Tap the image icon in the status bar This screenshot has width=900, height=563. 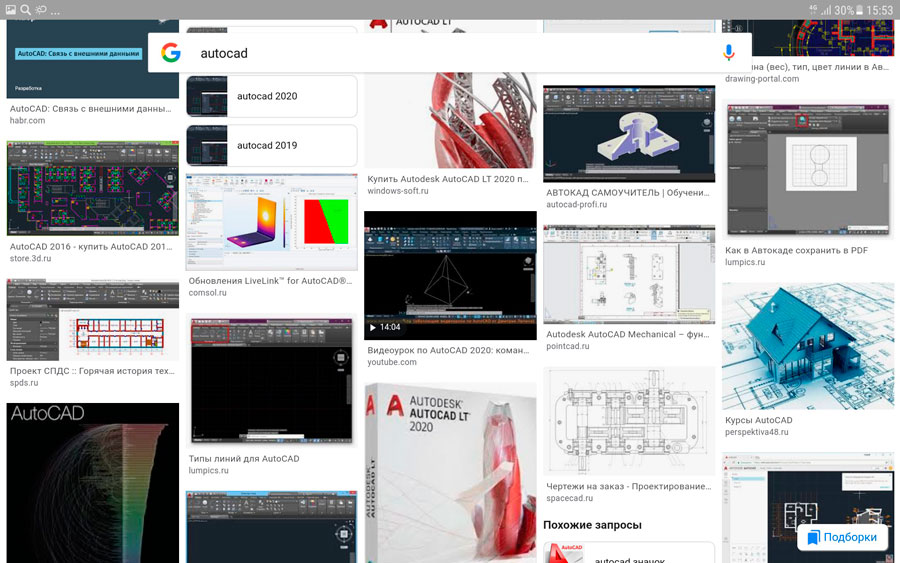10,9
